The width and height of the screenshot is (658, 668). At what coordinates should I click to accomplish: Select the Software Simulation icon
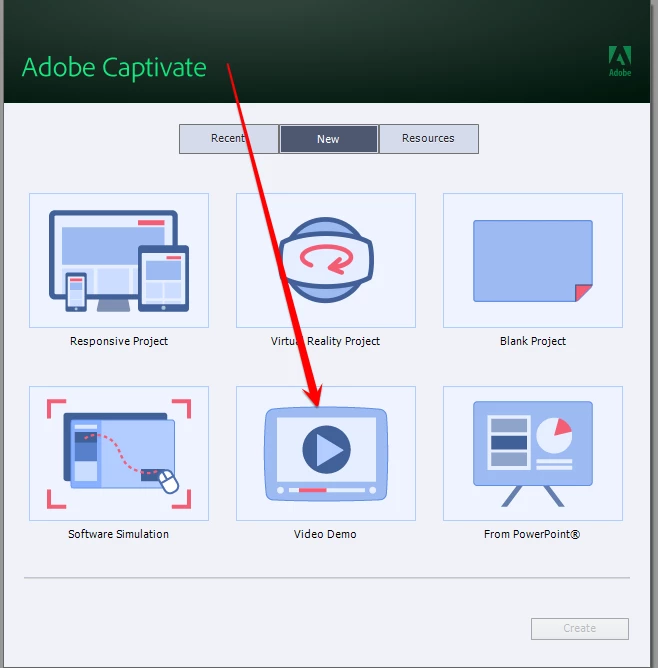coord(119,453)
